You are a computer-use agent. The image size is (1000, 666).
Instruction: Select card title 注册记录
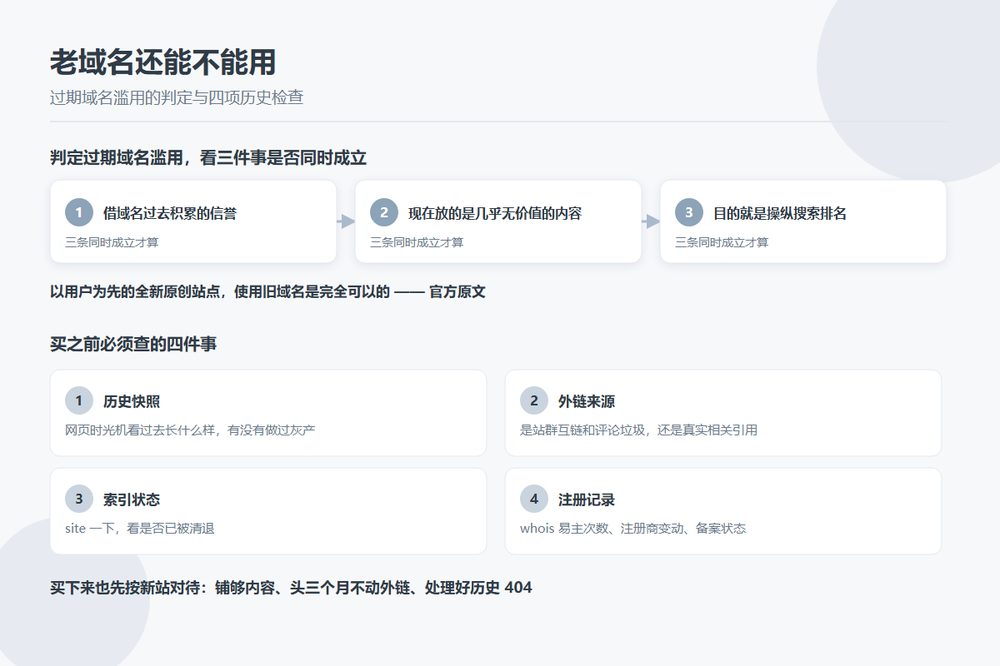pyautogui.click(x=587, y=500)
